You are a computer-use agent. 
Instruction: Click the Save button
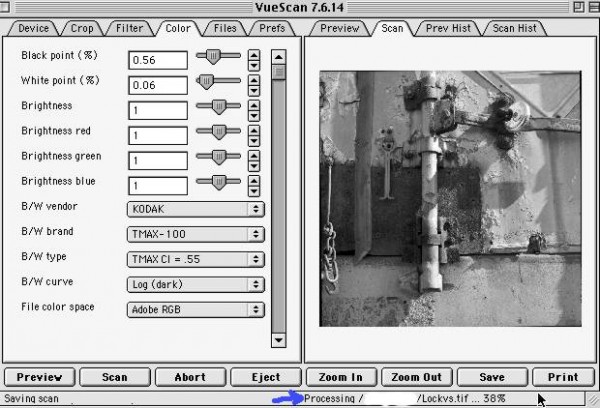pyautogui.click(x=492, y=377)
